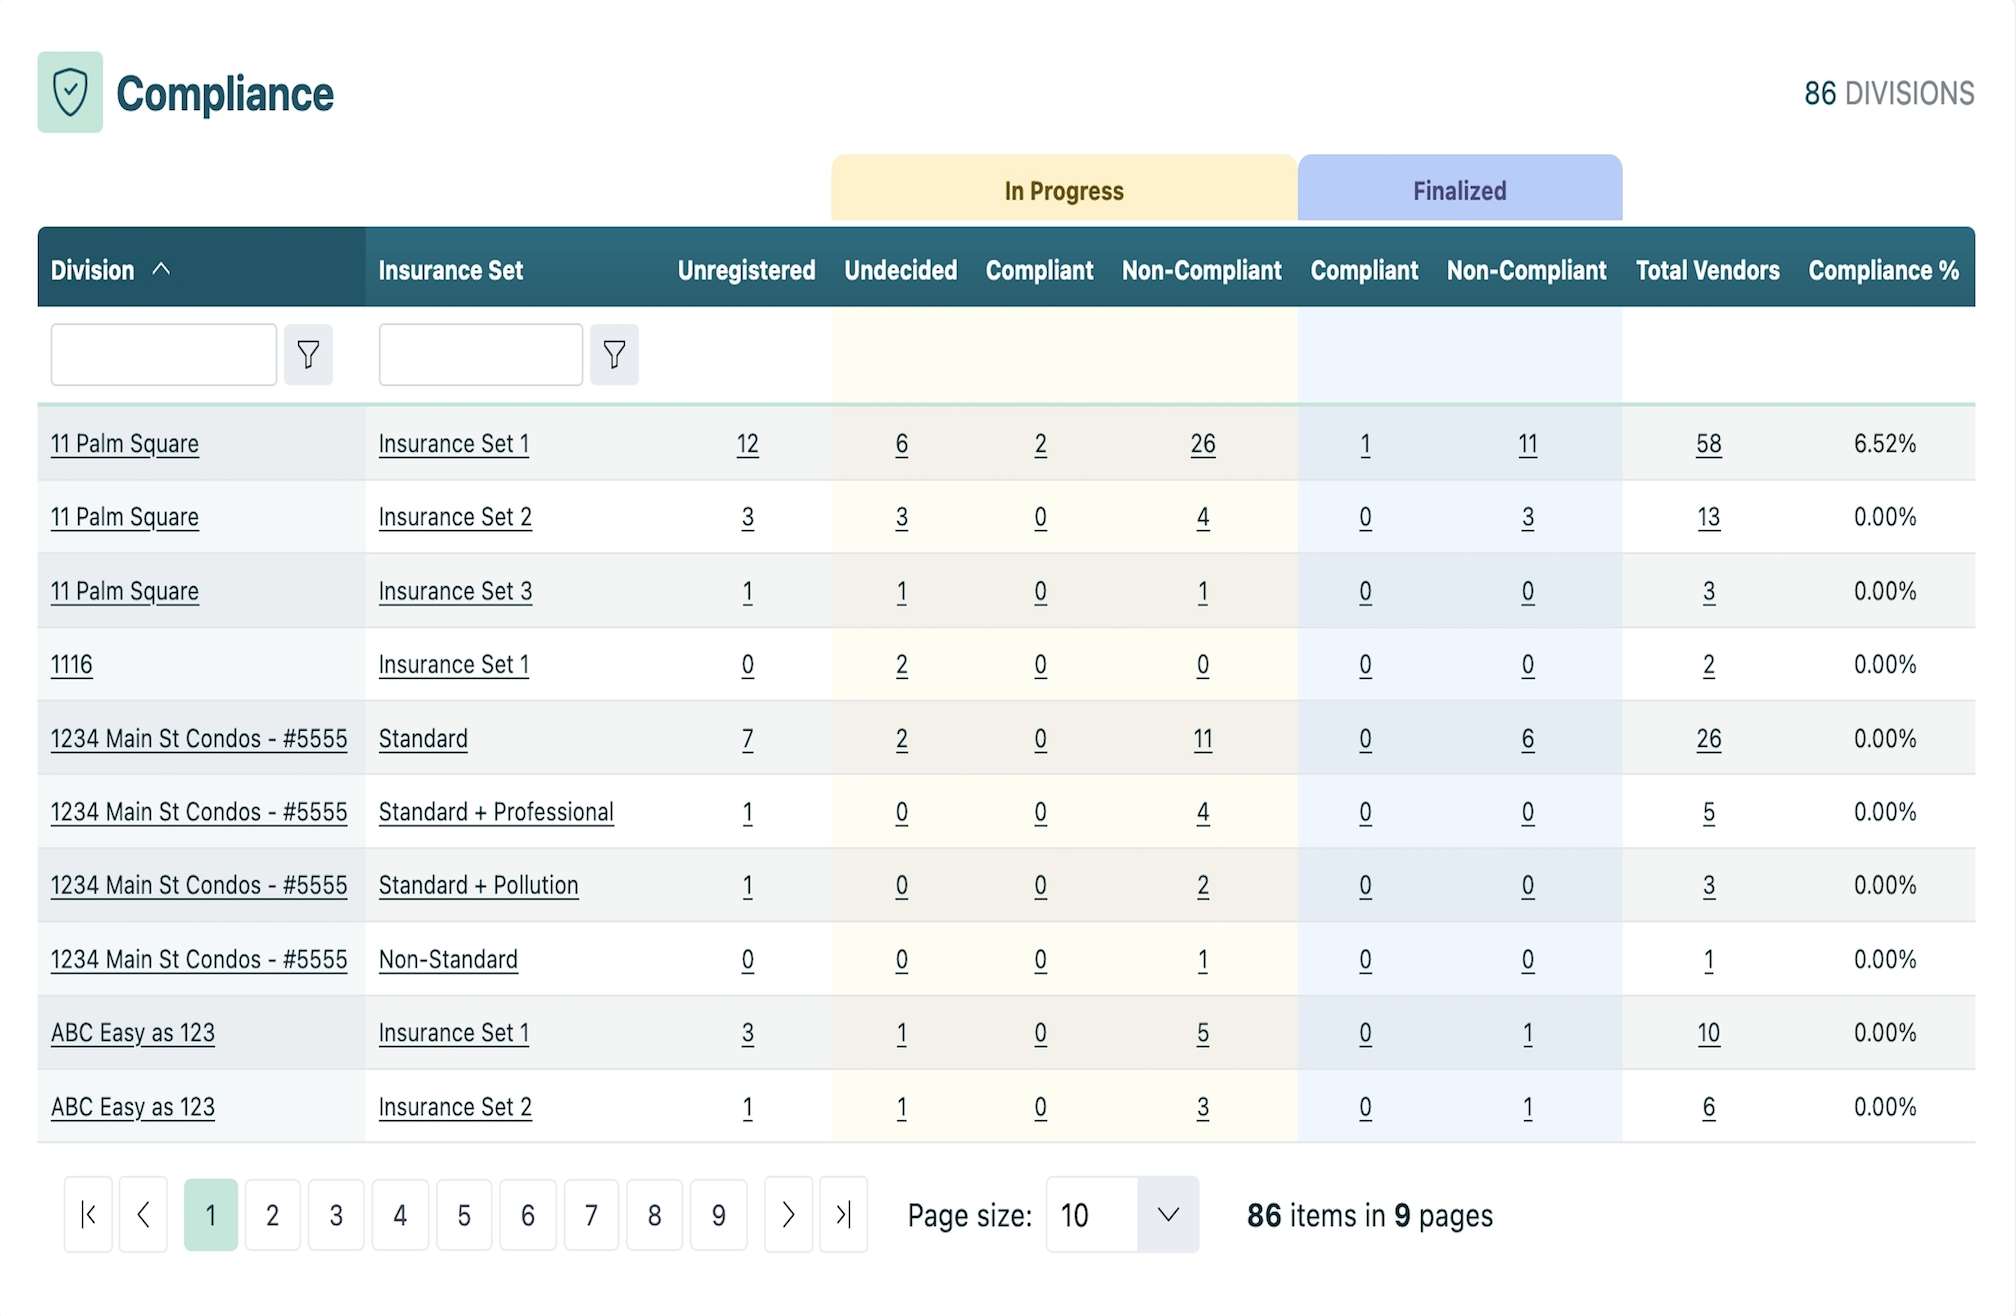This screenshot has height=1316, width=2016.
Task: Go back one page using previous arrow
Action: (143, 1214)
